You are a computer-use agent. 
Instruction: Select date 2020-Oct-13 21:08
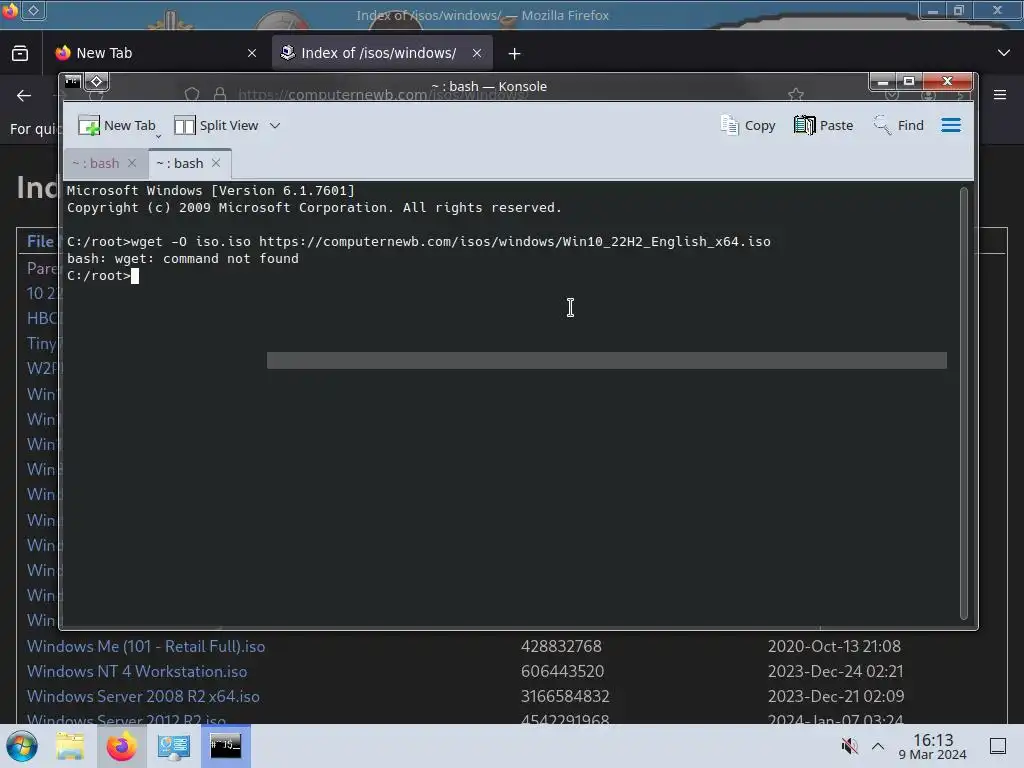[834, 647]
